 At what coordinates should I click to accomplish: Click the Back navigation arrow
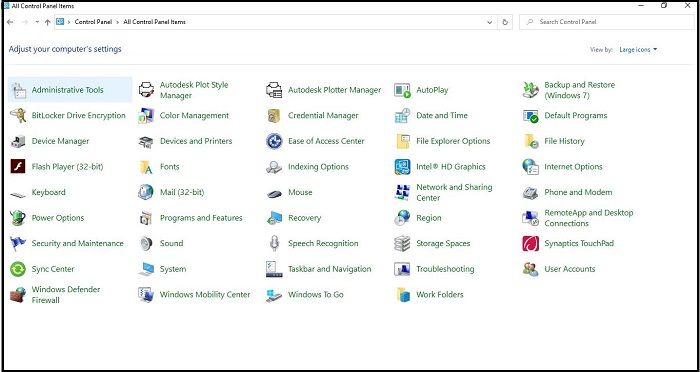[10, 22]
